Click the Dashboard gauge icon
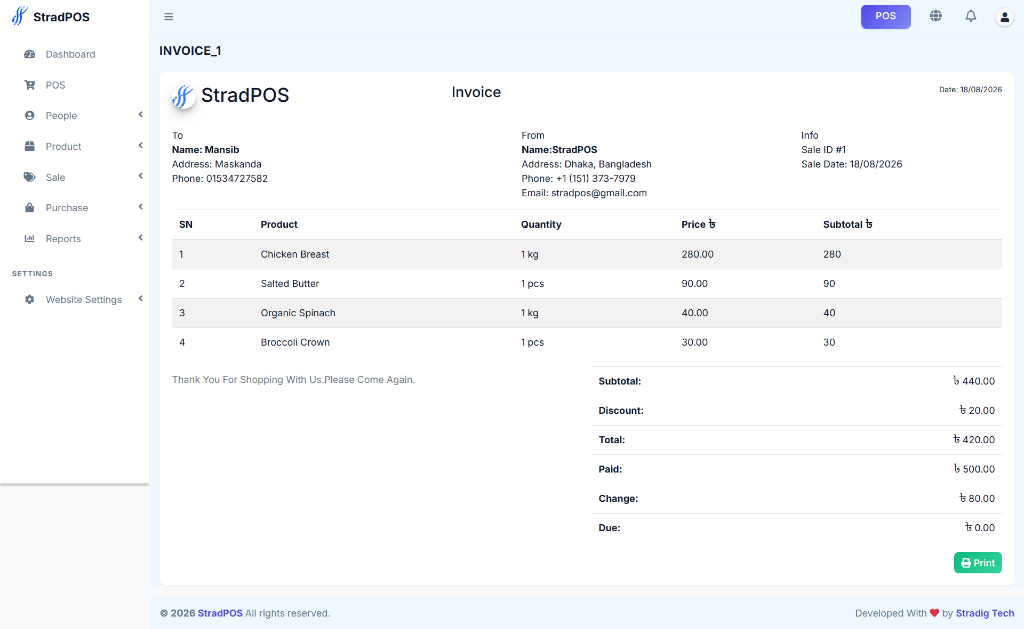 pos(29,54)
